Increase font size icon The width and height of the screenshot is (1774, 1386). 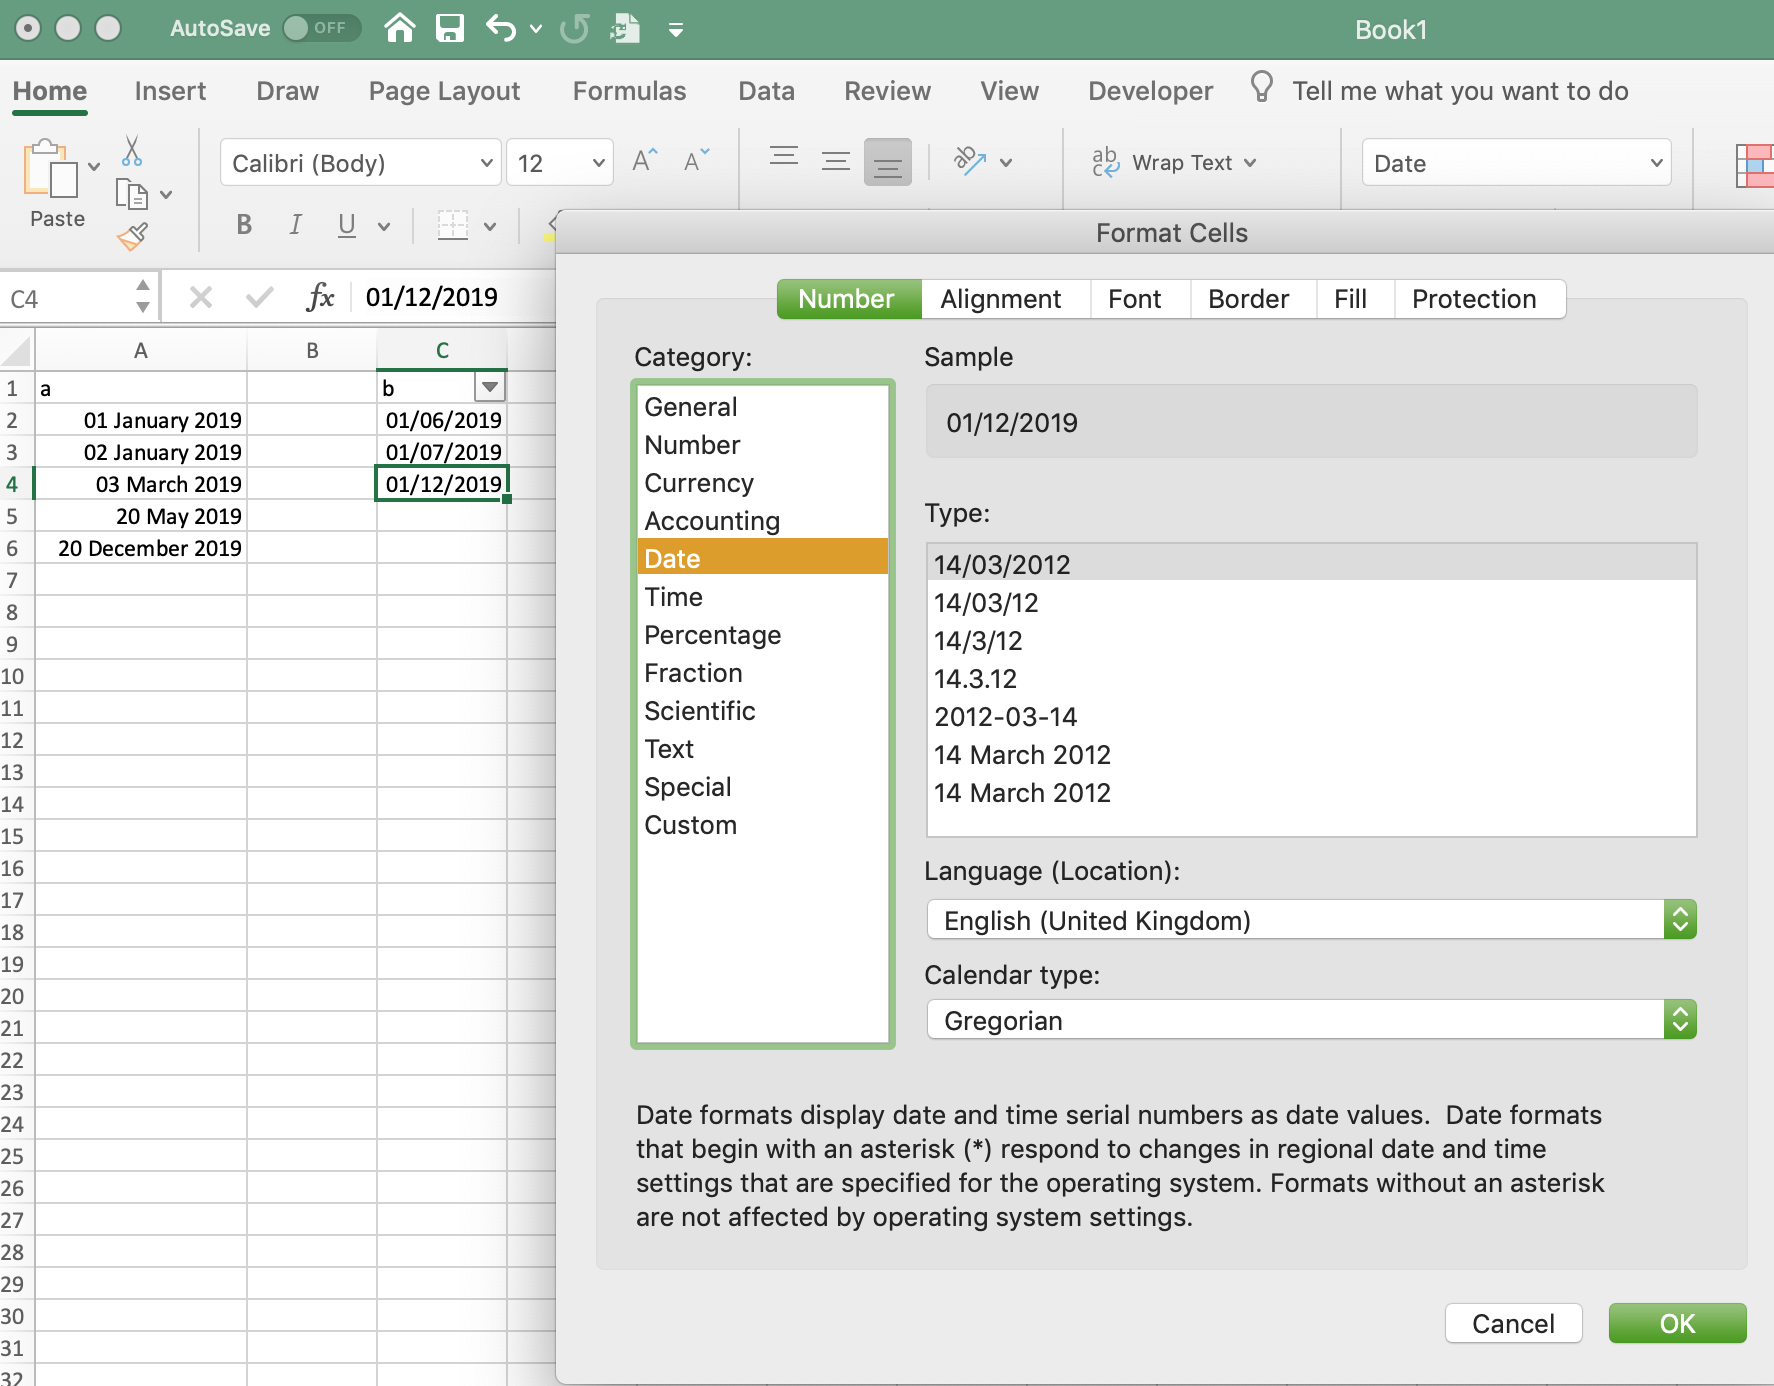pyautogui.click(x=645, y=160)
